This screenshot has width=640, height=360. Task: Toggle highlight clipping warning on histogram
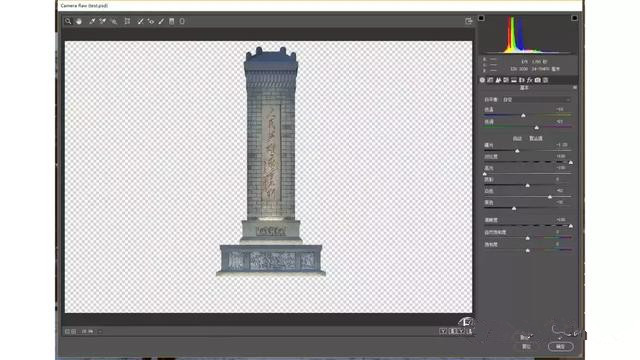point(574,18)
